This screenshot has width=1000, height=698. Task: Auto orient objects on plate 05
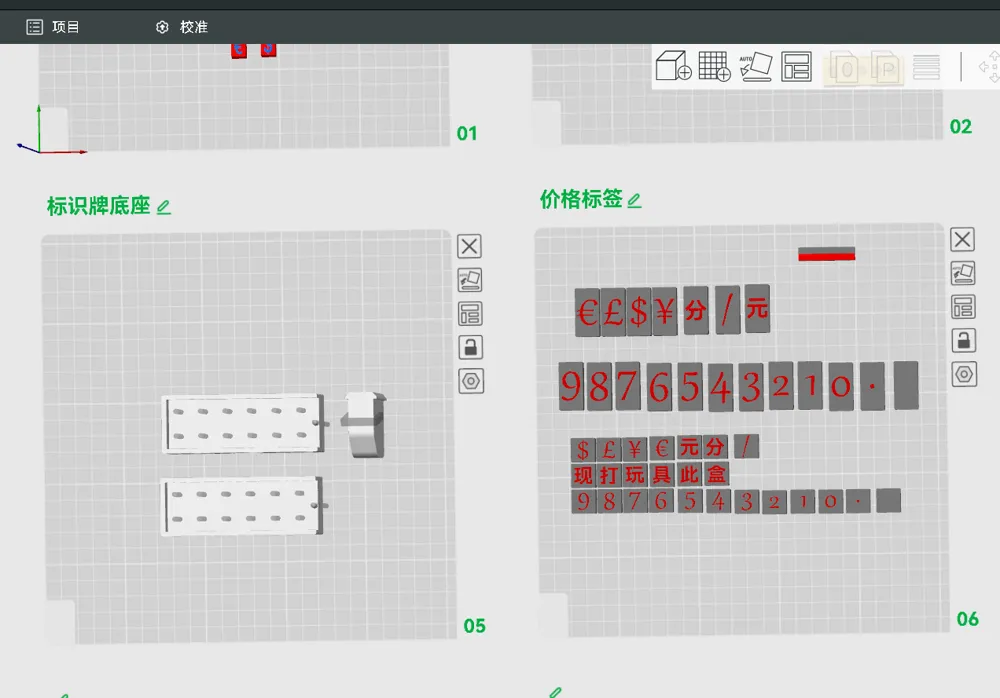(x=470, y=280)
